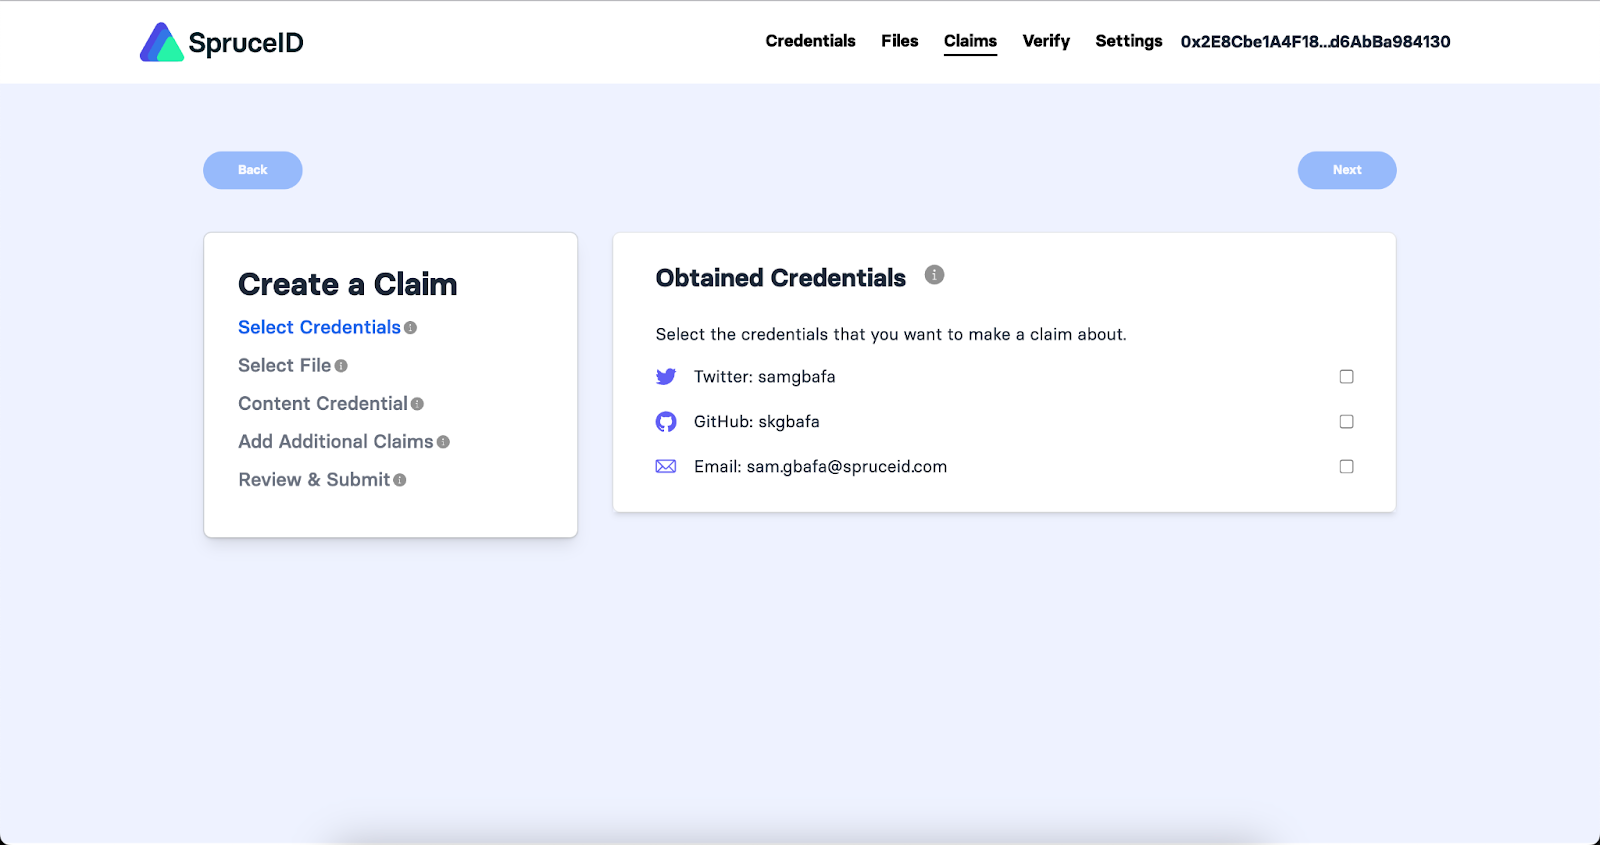Click info icon next to Select File
The height and width of the screenshot is (845, 1600).
pos(341,366)
